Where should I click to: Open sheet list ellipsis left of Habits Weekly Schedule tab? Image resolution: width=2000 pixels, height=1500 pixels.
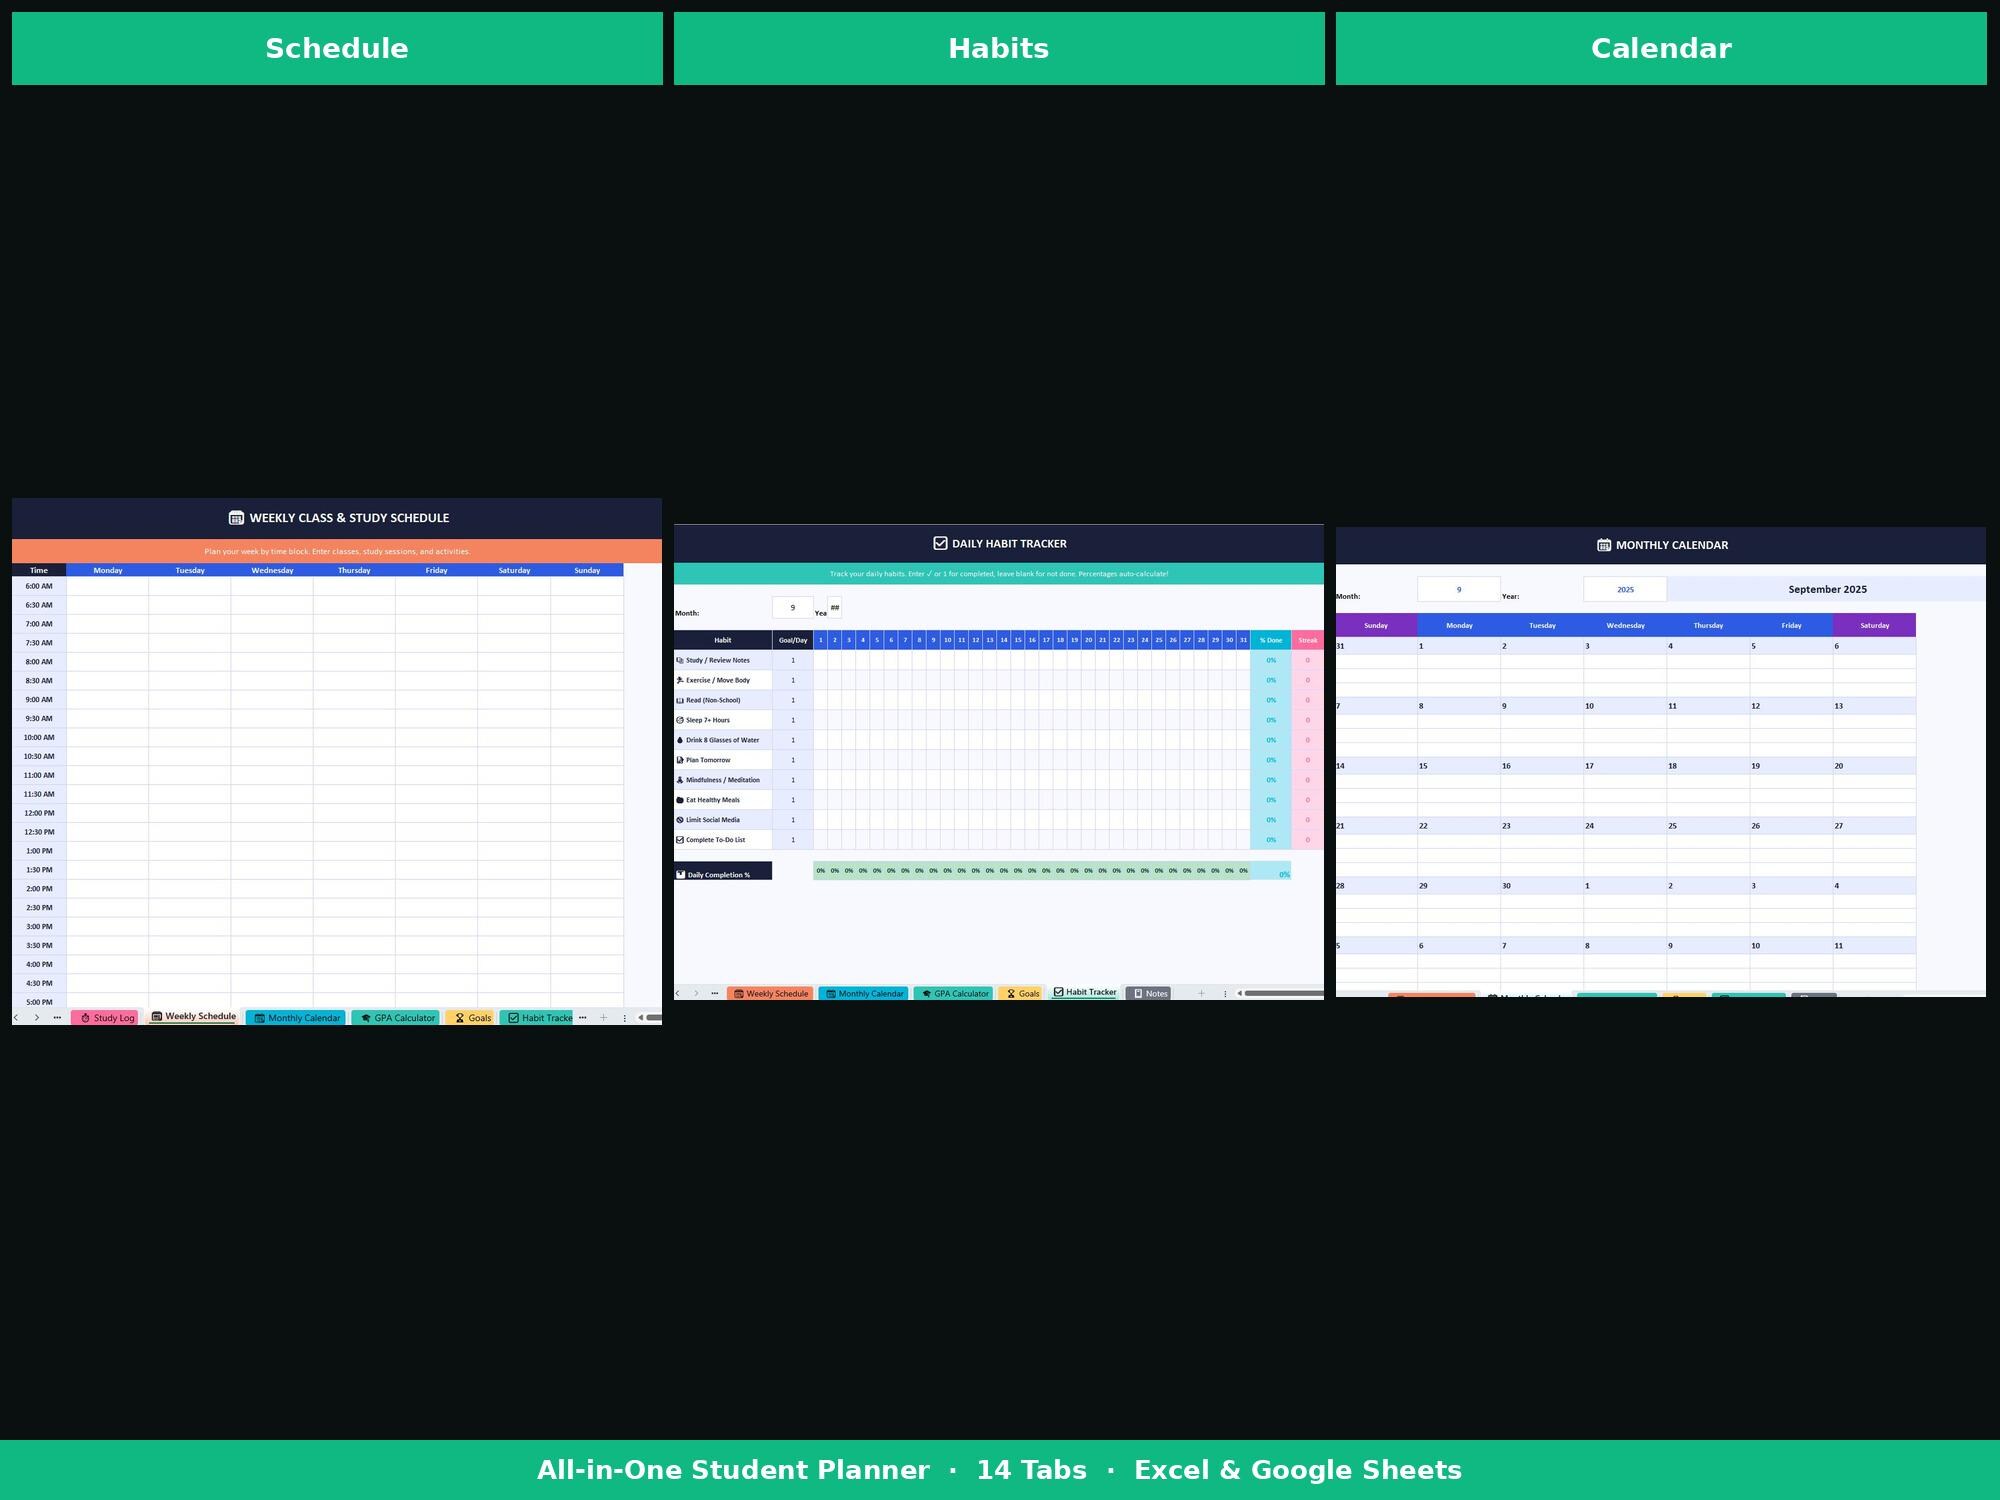(714, 993)
